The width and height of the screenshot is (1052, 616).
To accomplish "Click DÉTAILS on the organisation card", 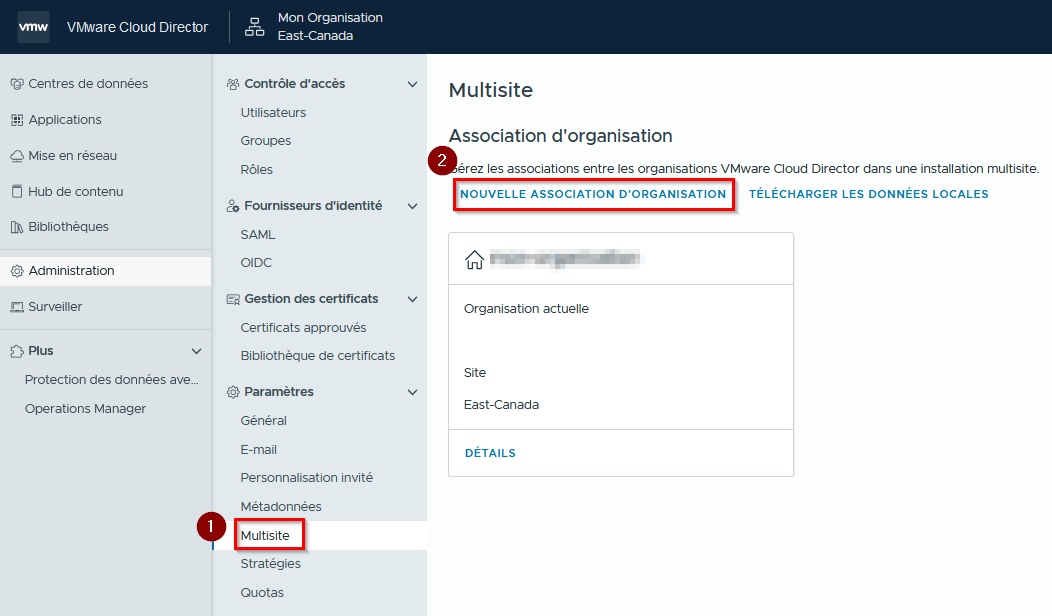I will tap(490, 453).
